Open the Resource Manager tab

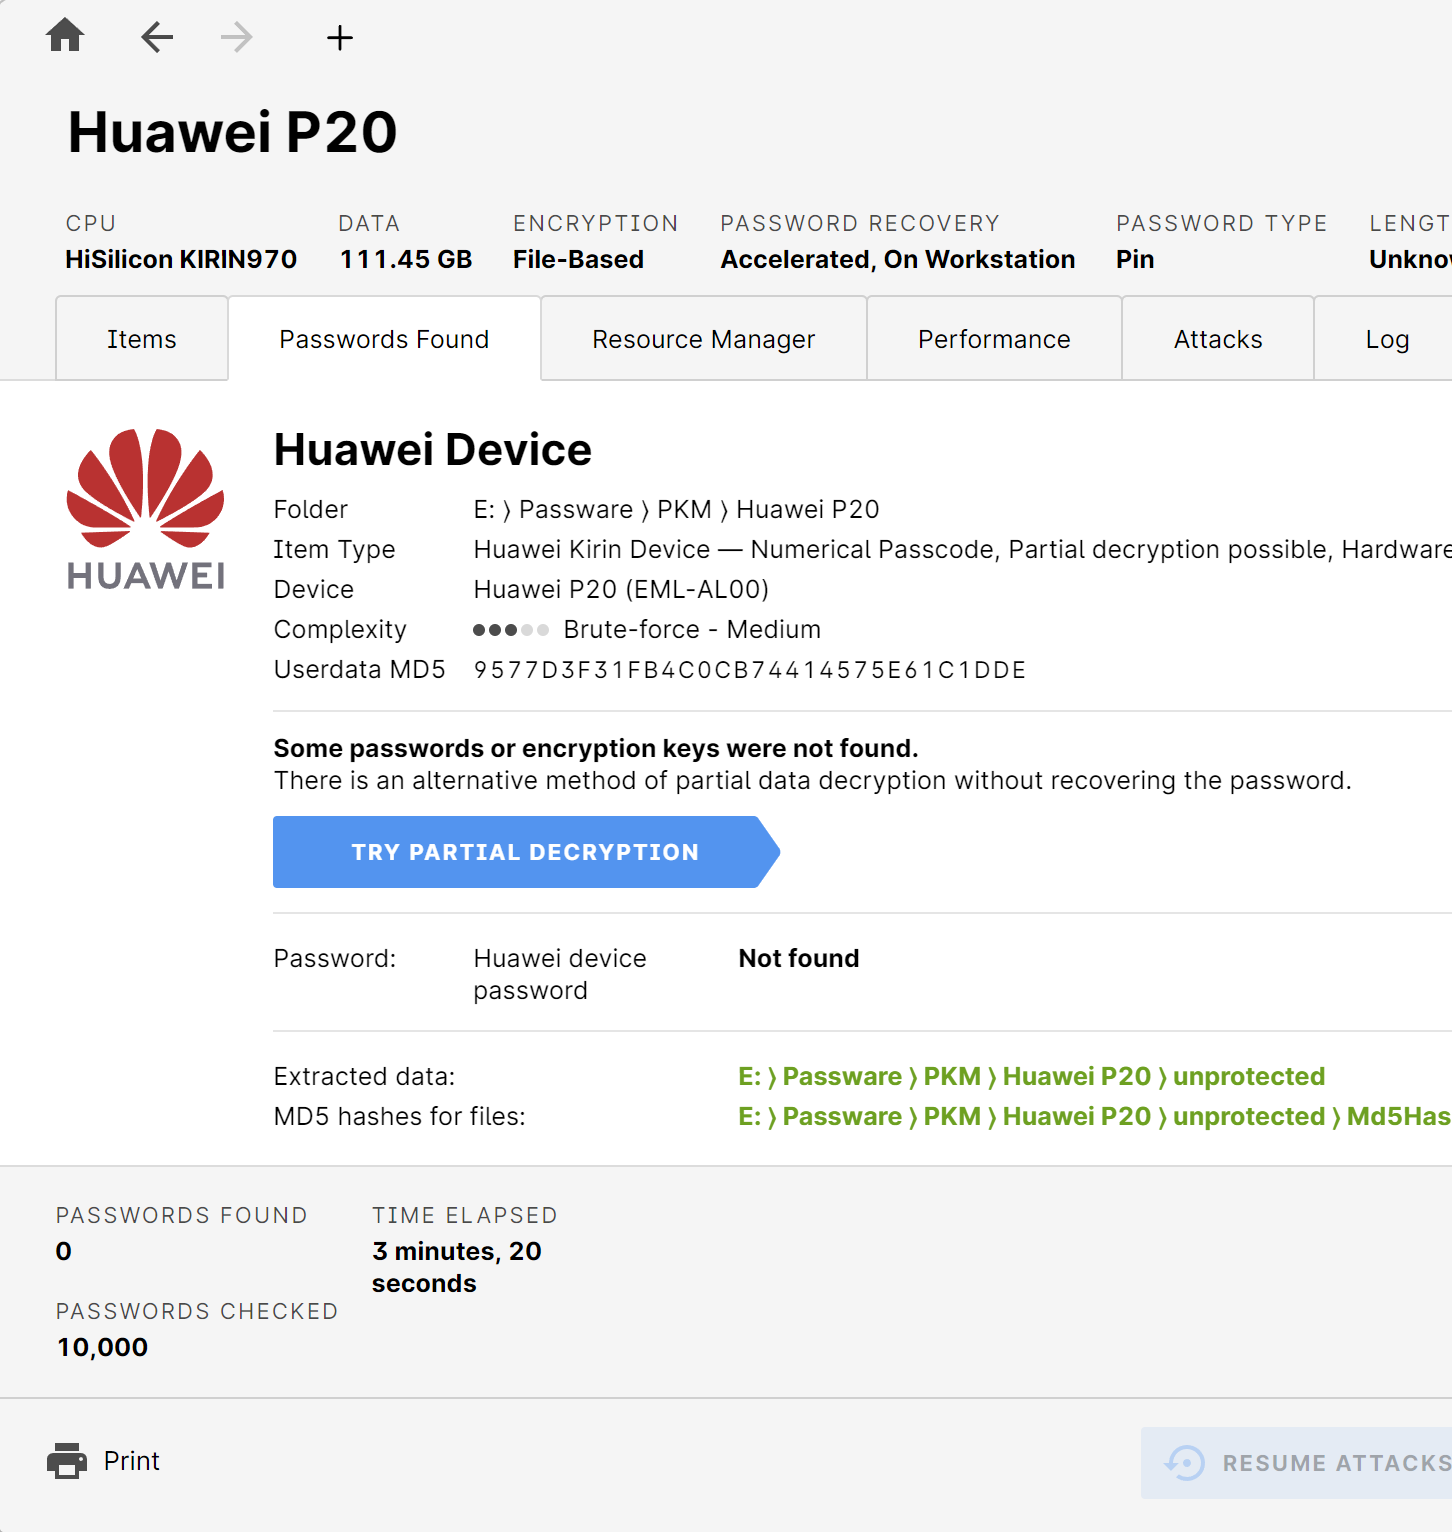(x=704, y=339)
